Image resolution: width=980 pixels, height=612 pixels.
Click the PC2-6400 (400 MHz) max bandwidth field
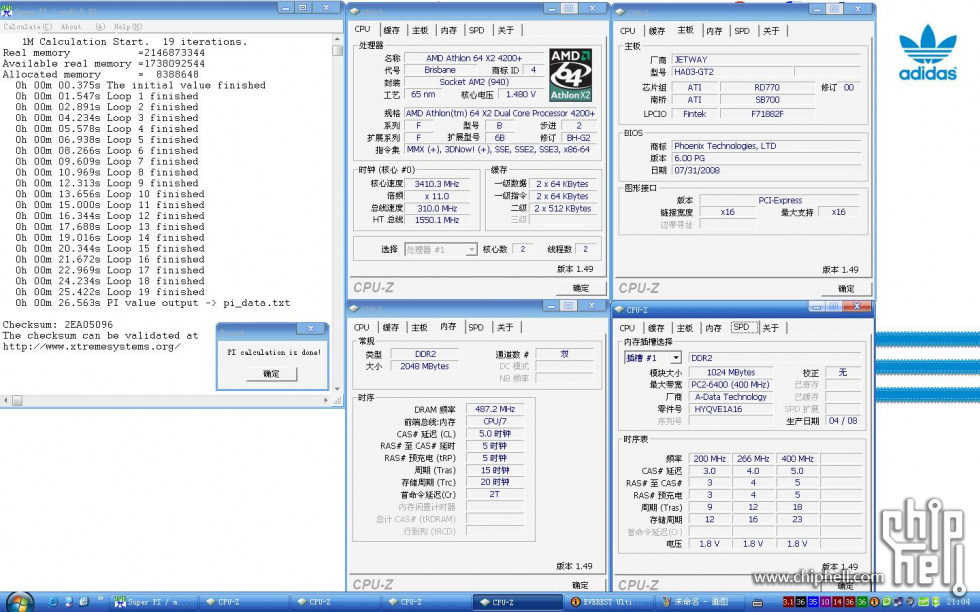pyautogui.click(x=730, y=384)
